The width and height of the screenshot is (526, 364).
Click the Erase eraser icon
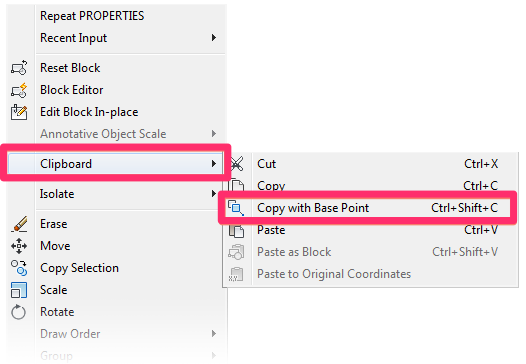coord(19,224)
